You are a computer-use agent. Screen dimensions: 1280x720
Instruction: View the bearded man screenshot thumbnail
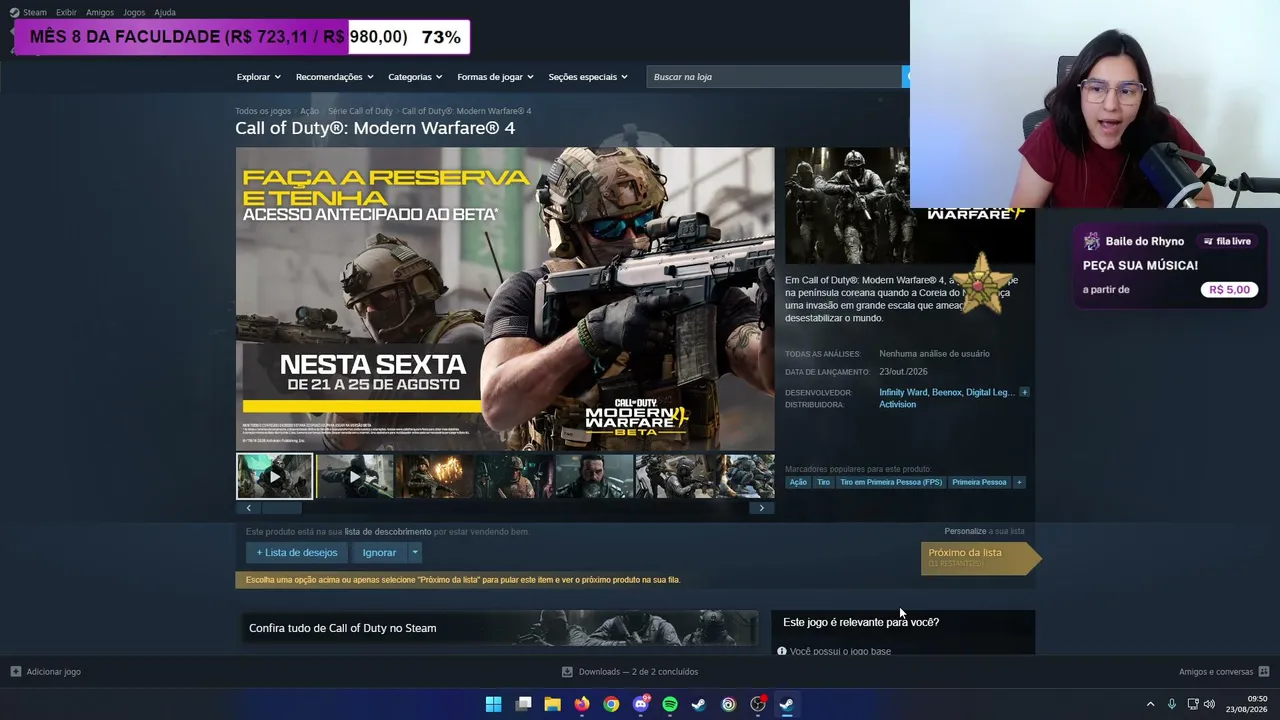tap(594, 476)
